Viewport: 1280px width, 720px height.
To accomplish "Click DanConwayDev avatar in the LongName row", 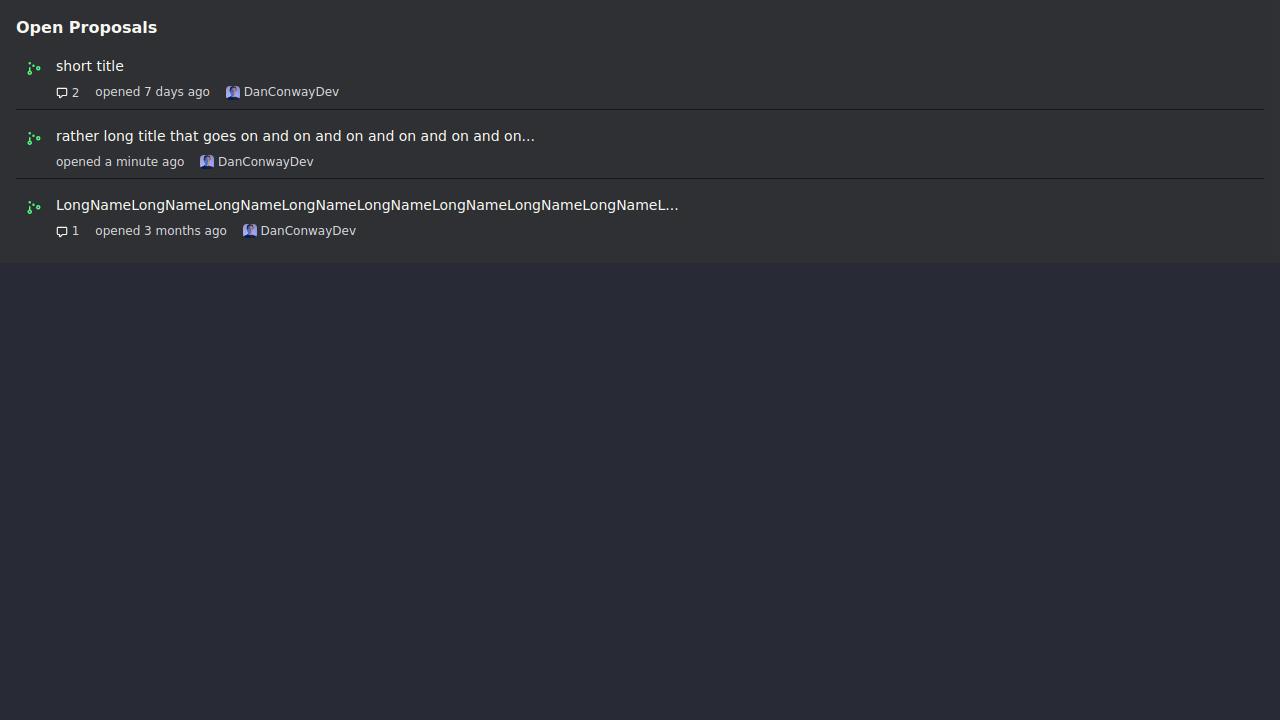I will click(x=250, y=231).
